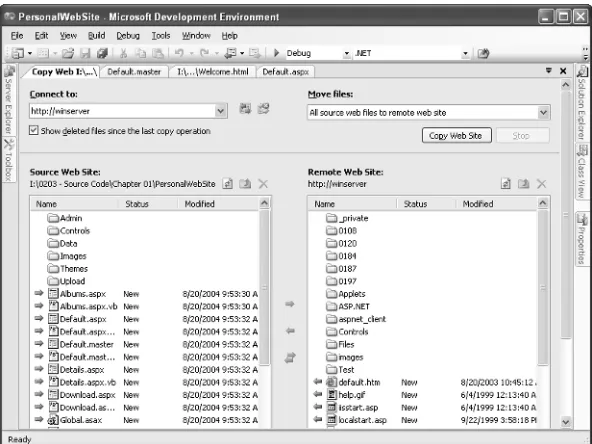Go up one folder in Remote Web Site
The height and width of the screenshot is (444, 592).
tap(524, 184)
